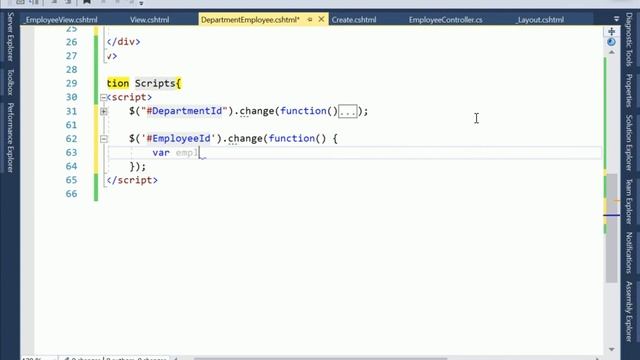Screen dimensions: 640x360
Task: Click the var keyword on line 63
Action: (x=161, y=153)
